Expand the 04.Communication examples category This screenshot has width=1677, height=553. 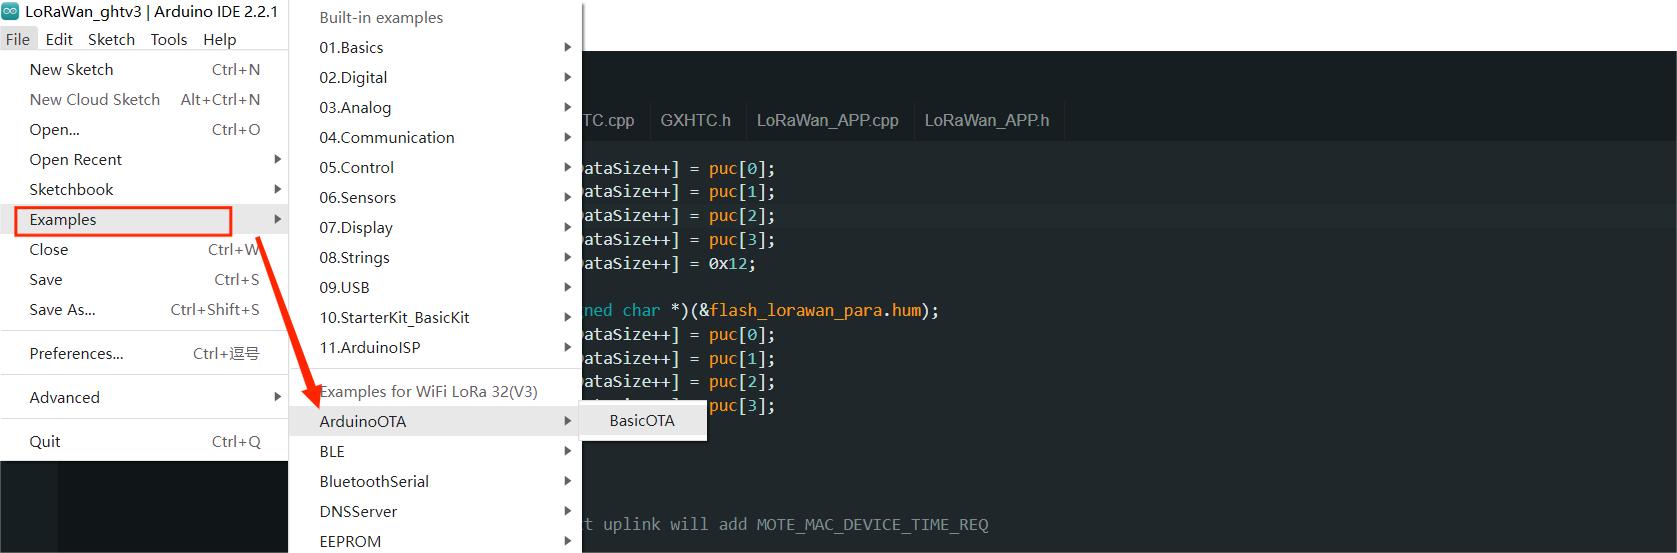(386, 137)
